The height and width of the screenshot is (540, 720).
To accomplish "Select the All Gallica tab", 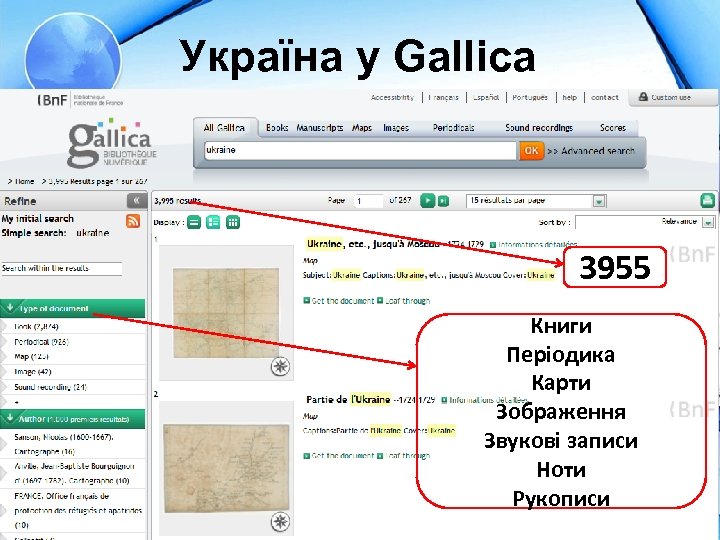I will [x=224, y=128].
